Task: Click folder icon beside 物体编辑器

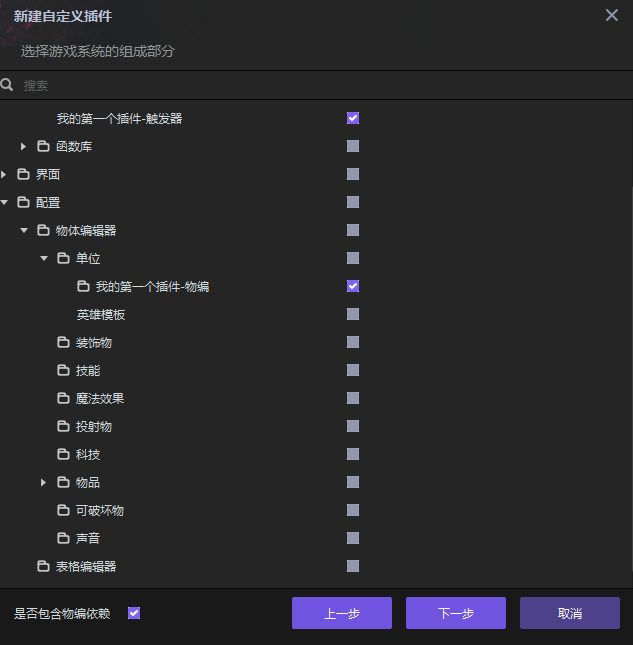Action: pyautogui.click(x=43, y=231)
